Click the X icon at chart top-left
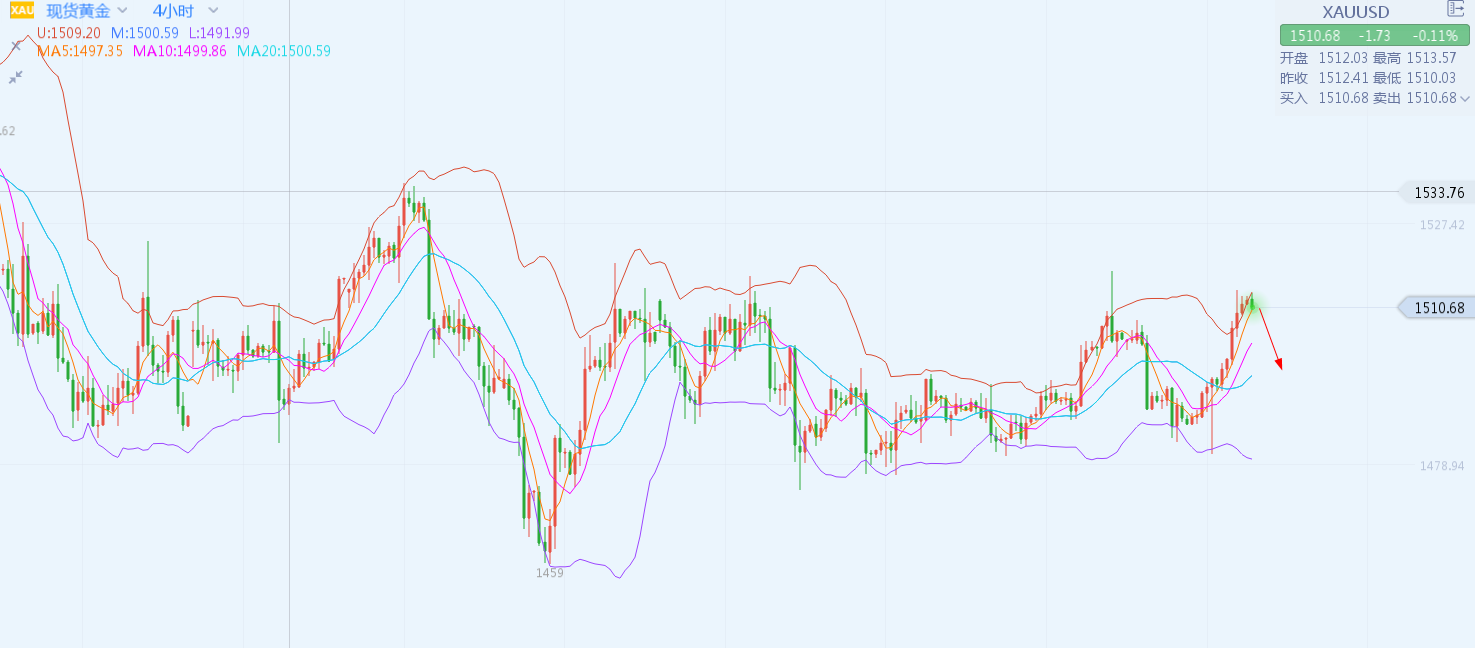1475x648 pixels. click(16, 45)
